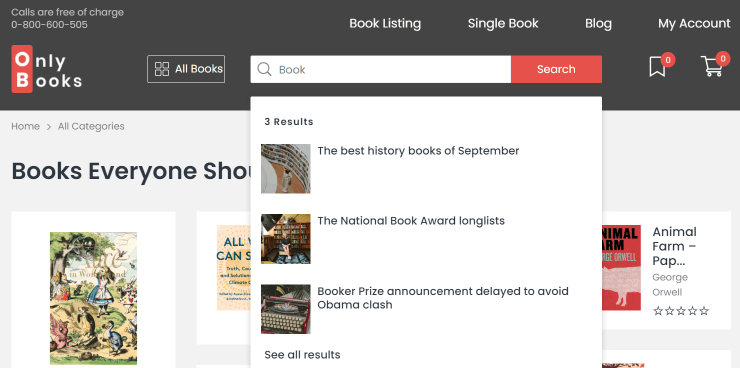Click the typewriter thumbnail for Booker Prize
The height and width of the screenshot is (368, 740).
point(286,309)
